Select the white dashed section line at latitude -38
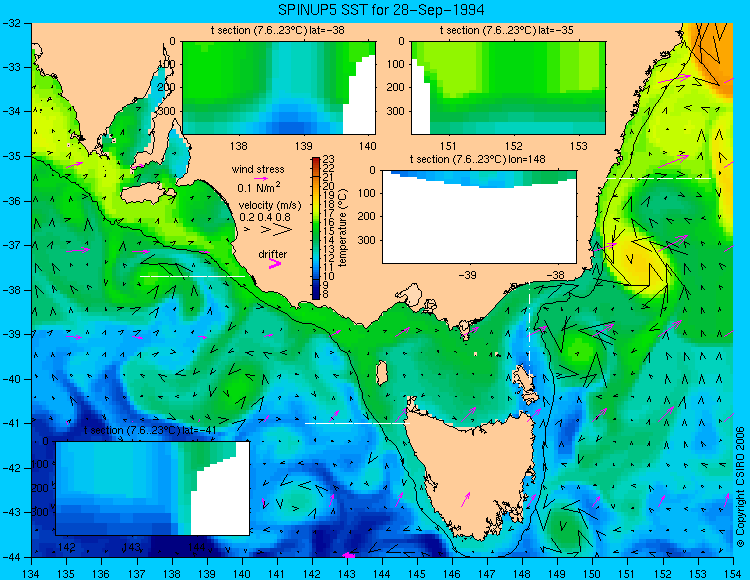This screenshot has width=750, height=580. pos(192,276)
